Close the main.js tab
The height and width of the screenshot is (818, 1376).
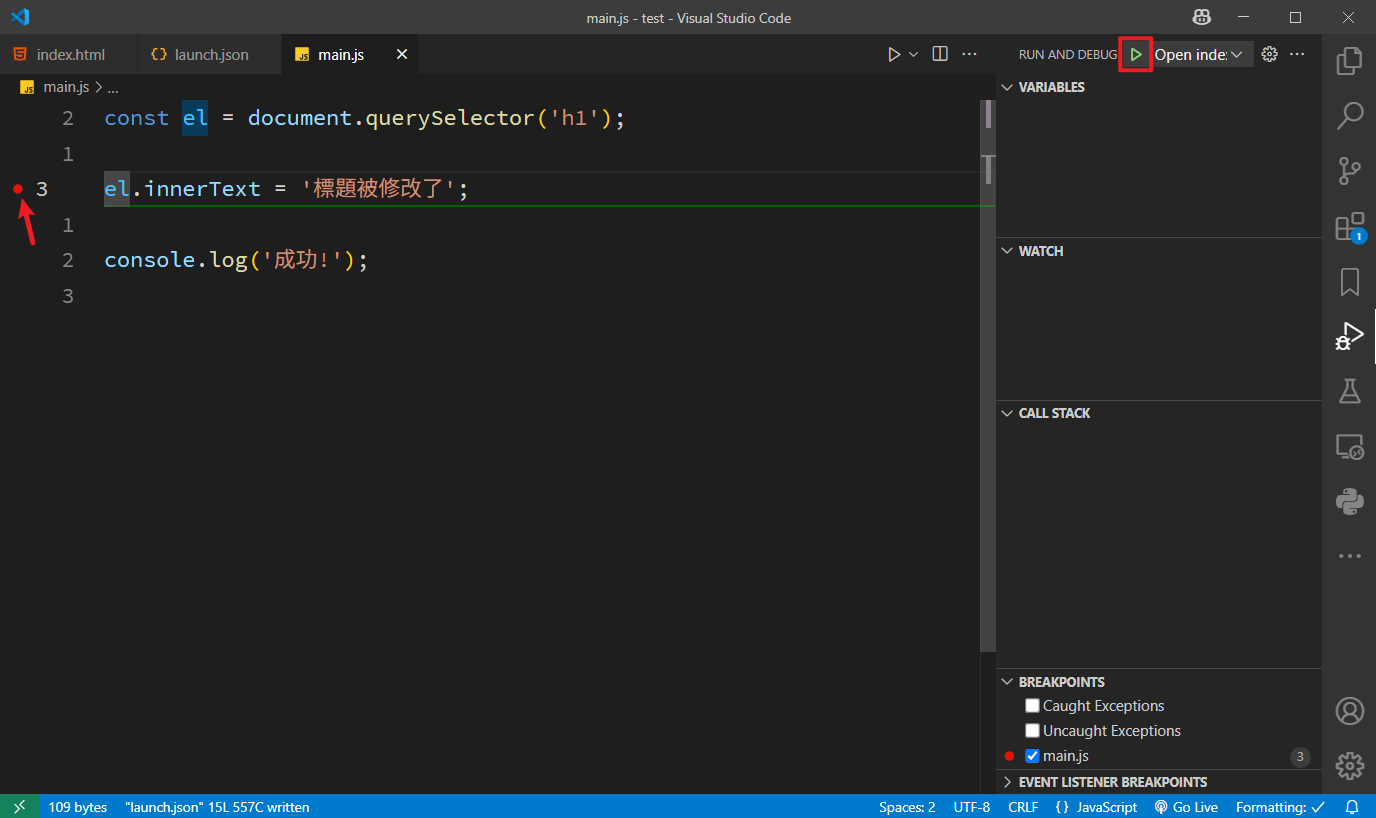tap(402, 54)
